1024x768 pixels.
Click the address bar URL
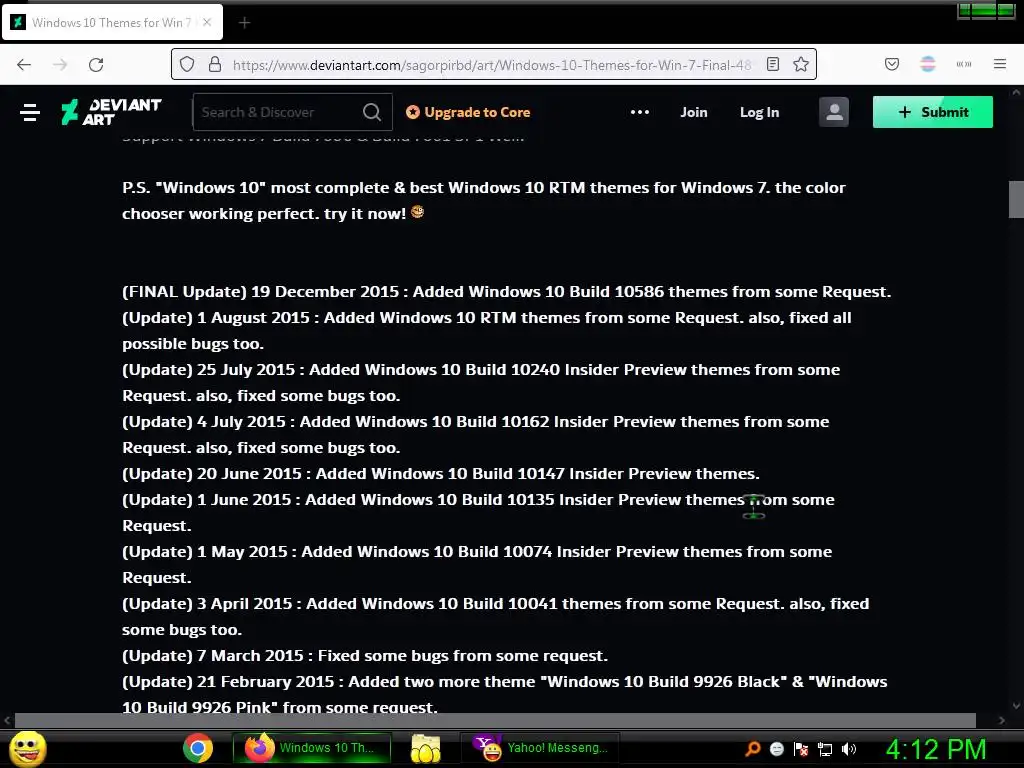[x=492, y=65]
